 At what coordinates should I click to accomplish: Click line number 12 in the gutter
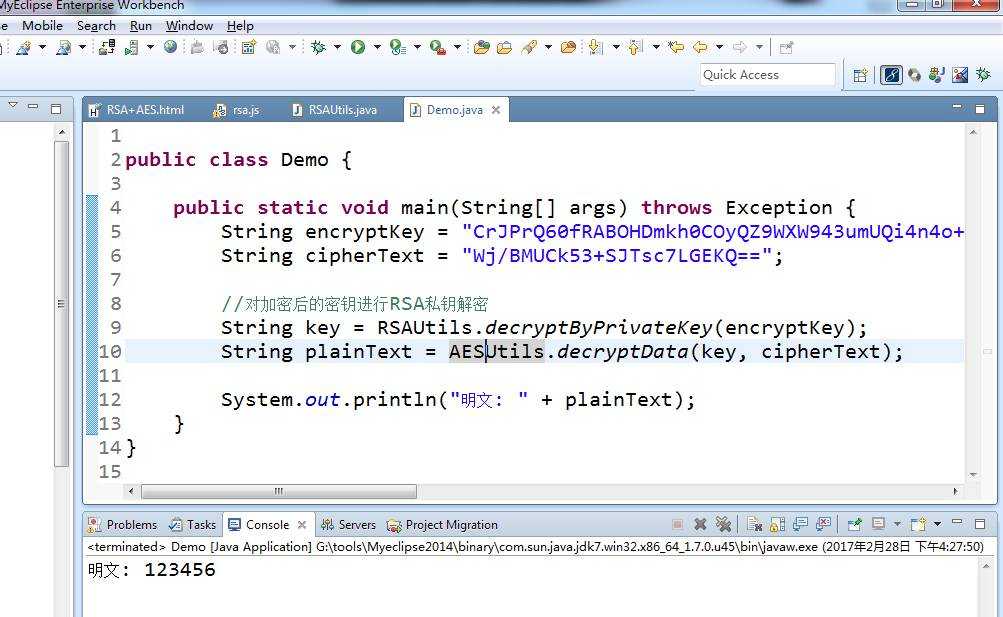click(x=109, y=400)
